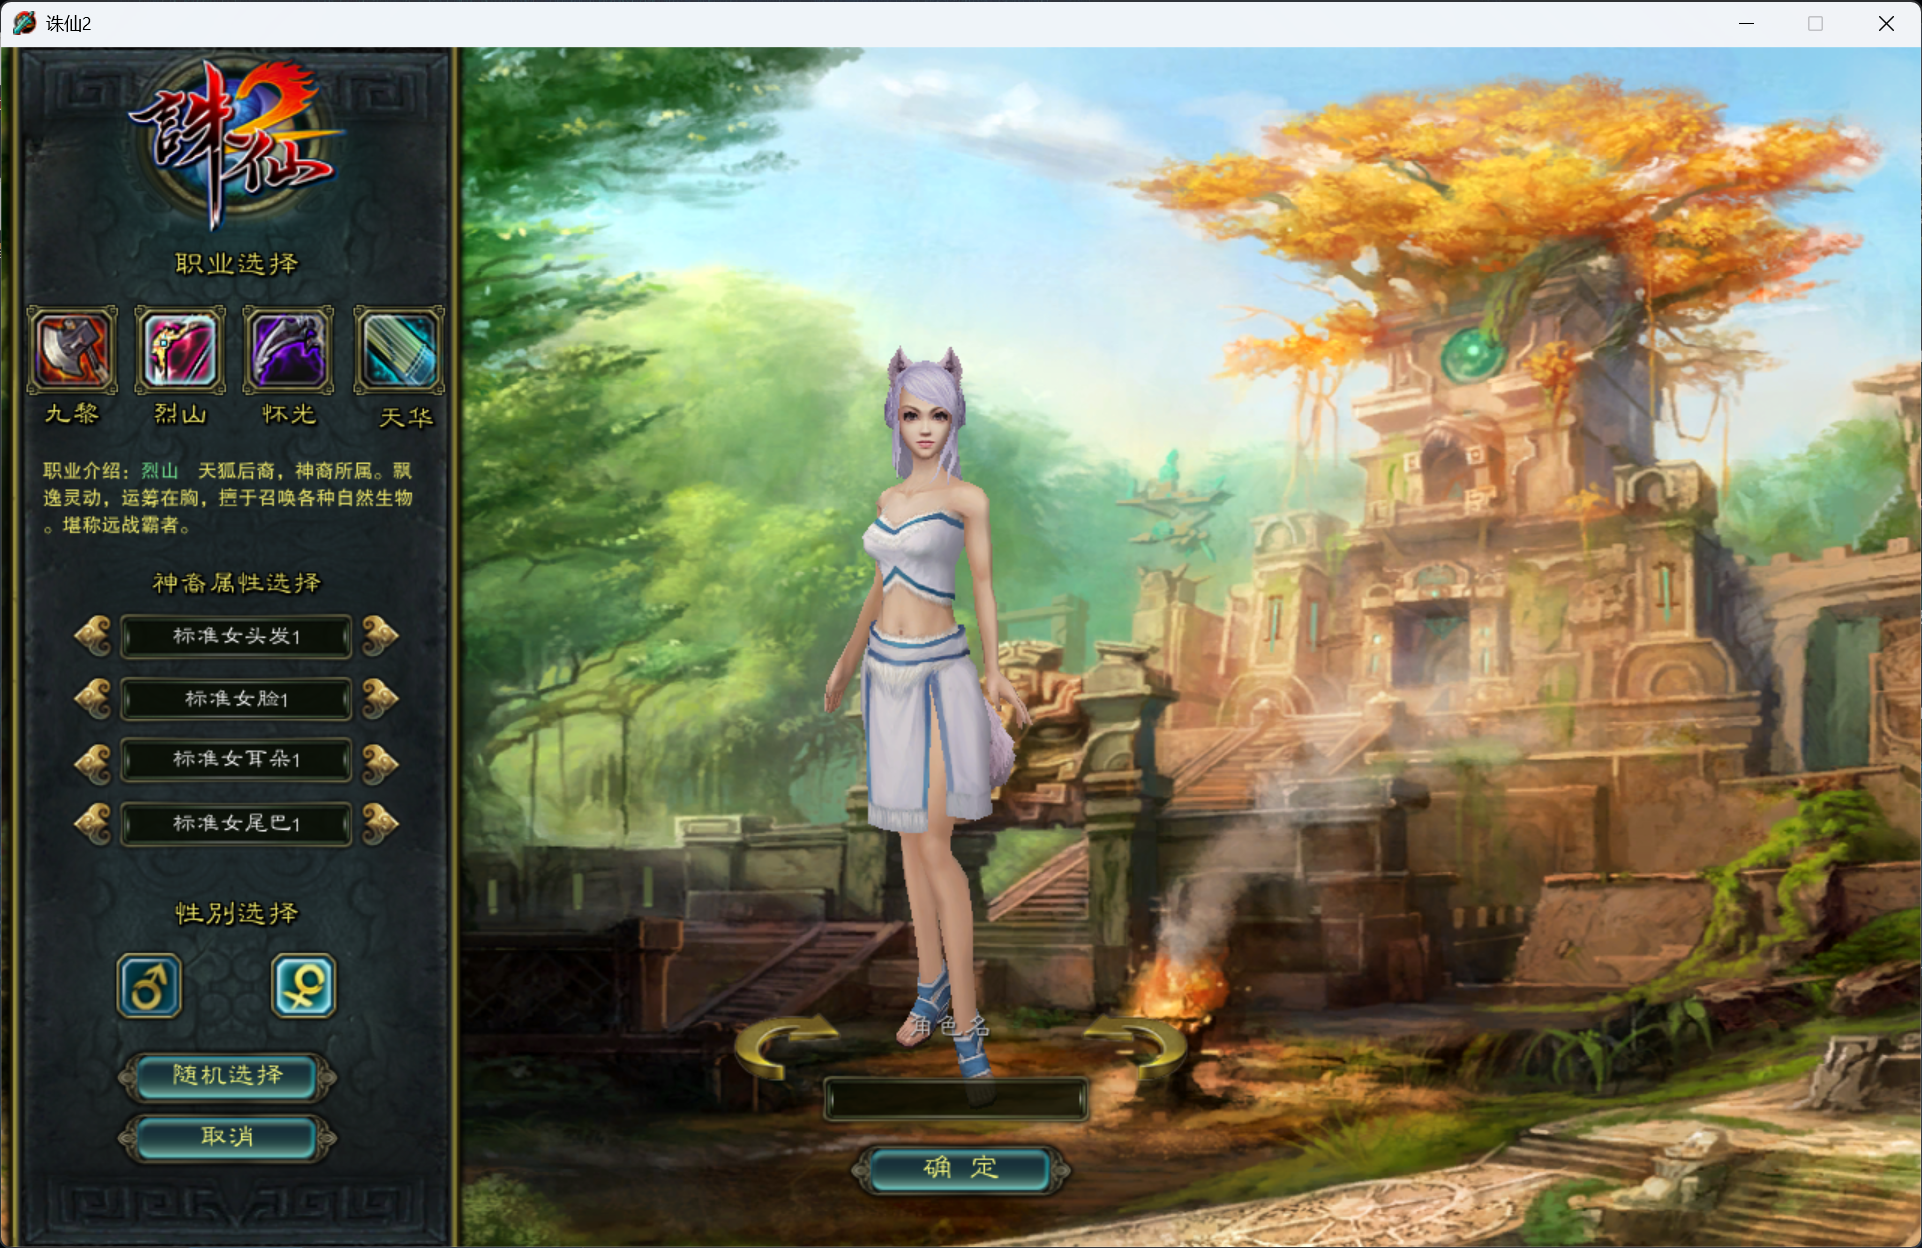Select female gender symbol
Image resolution: width=1922 pixels, height=1248 pixels.
pos(303,986)
